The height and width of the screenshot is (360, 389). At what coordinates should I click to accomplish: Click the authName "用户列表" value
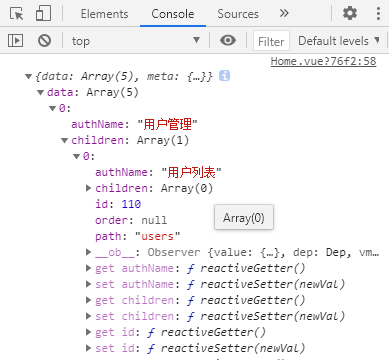[x=191, y=172]
